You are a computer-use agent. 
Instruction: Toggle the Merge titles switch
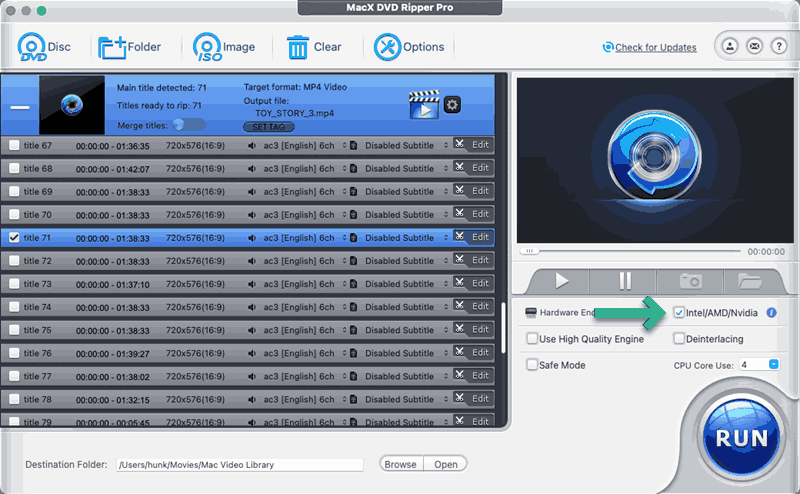[x=189, y=125]
